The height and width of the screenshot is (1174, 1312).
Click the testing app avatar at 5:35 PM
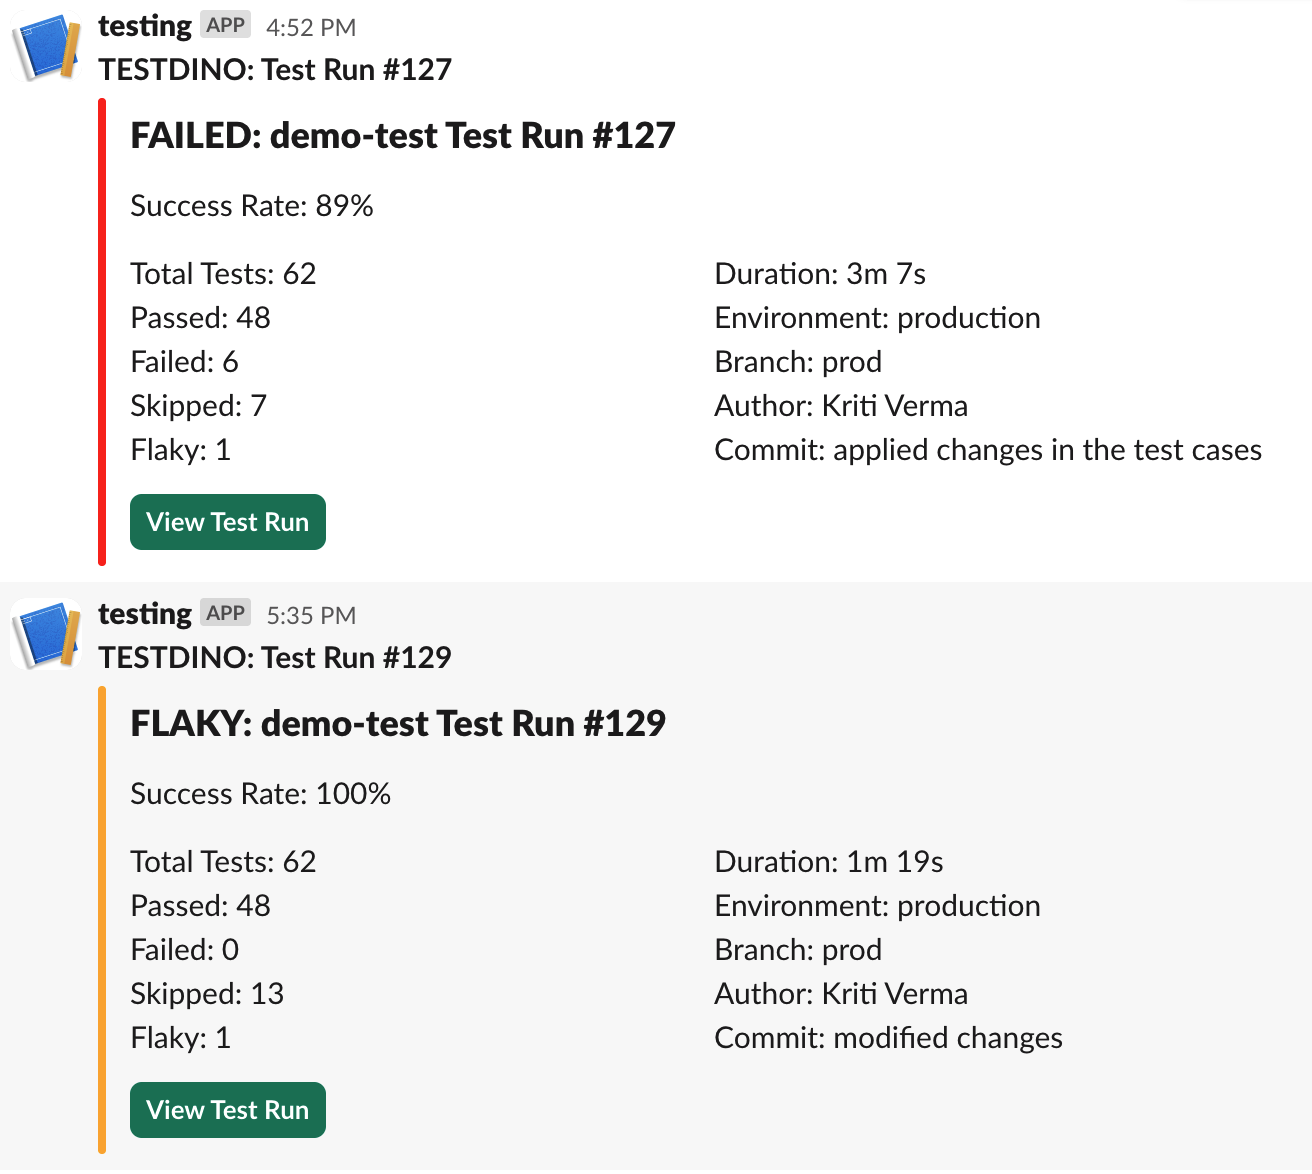click(x=46, y=635)
